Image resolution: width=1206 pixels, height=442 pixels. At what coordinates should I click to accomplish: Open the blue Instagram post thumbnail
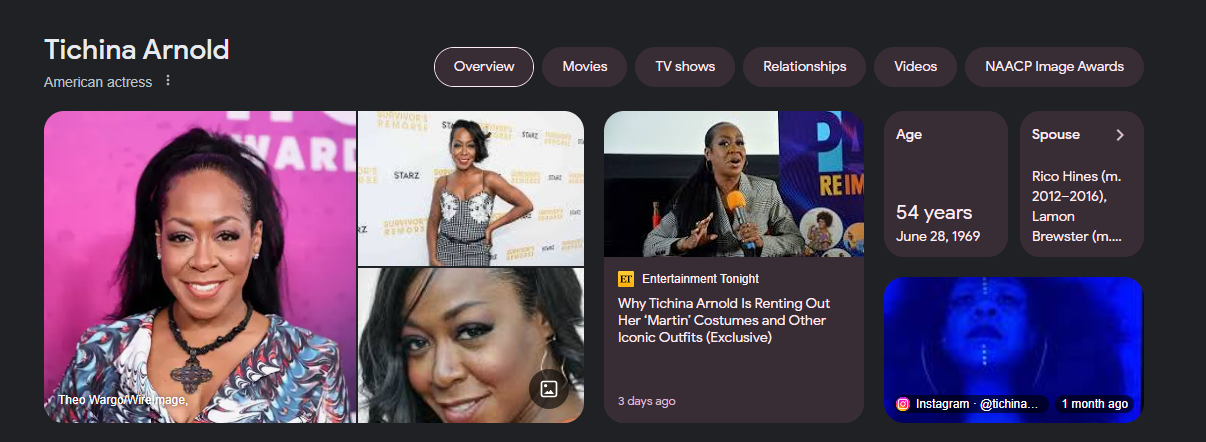point(1013,349)
